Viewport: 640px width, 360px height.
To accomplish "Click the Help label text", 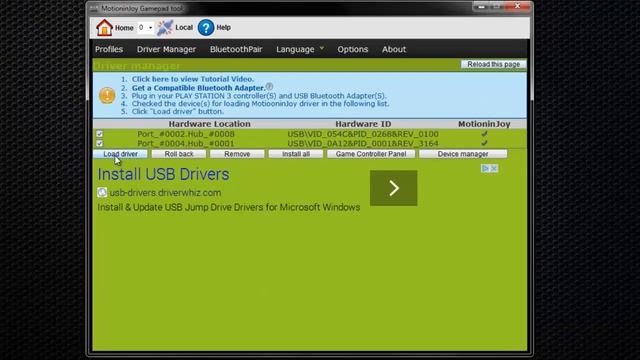I will pos(223,27).
